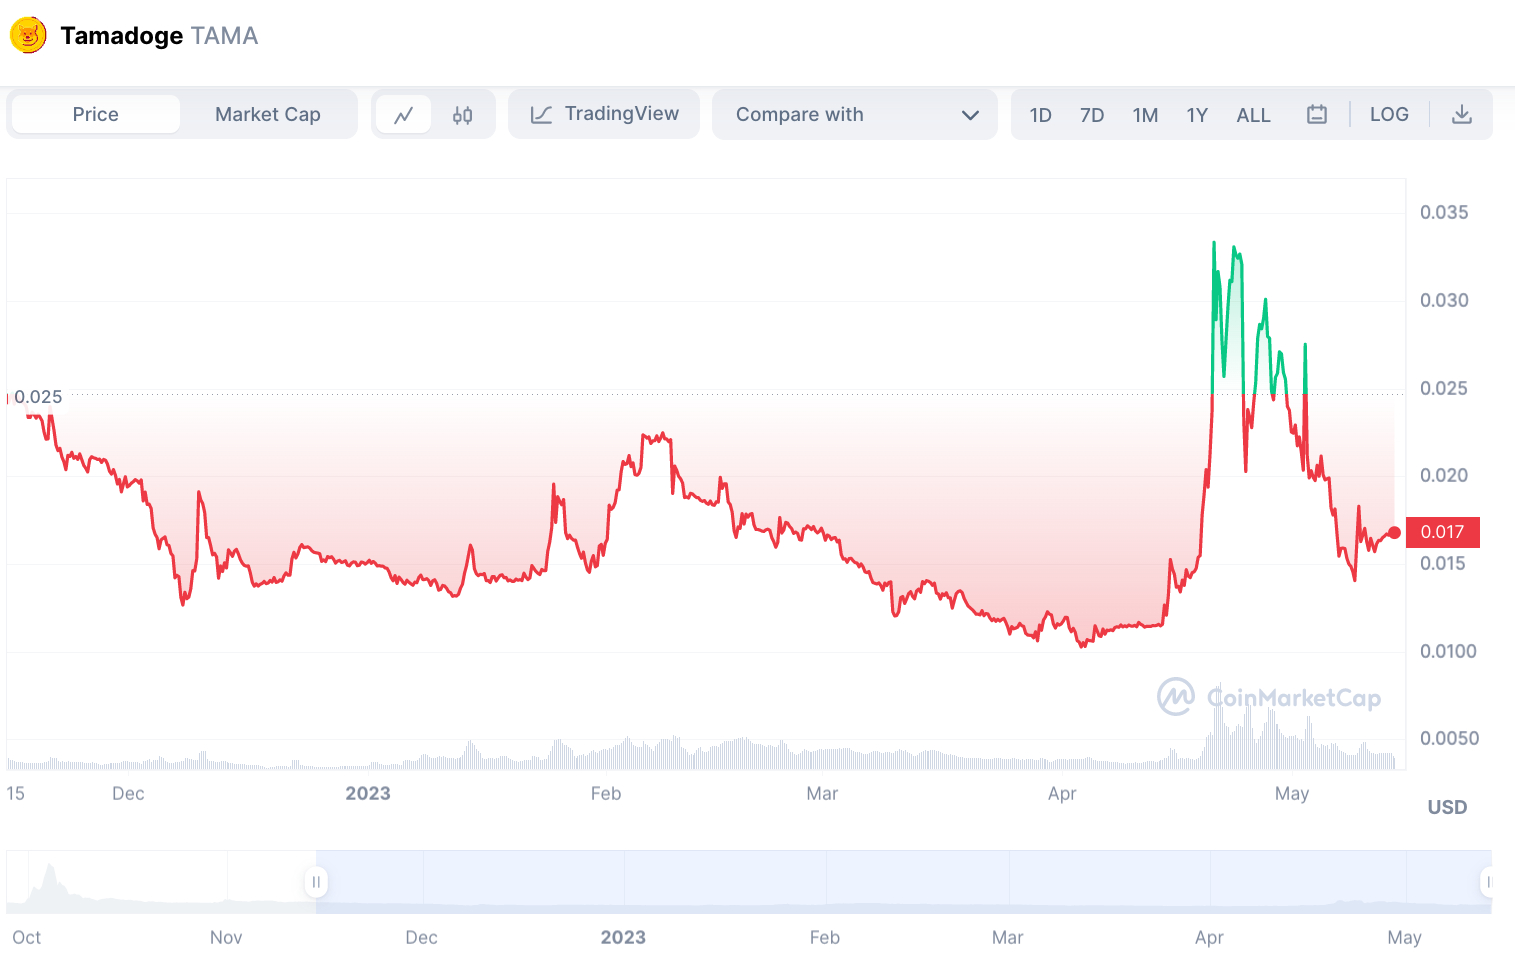The width and height of the screenshot is (1515, 966).
Task: Grab the left range slider handle
Action: pos(316,882)
